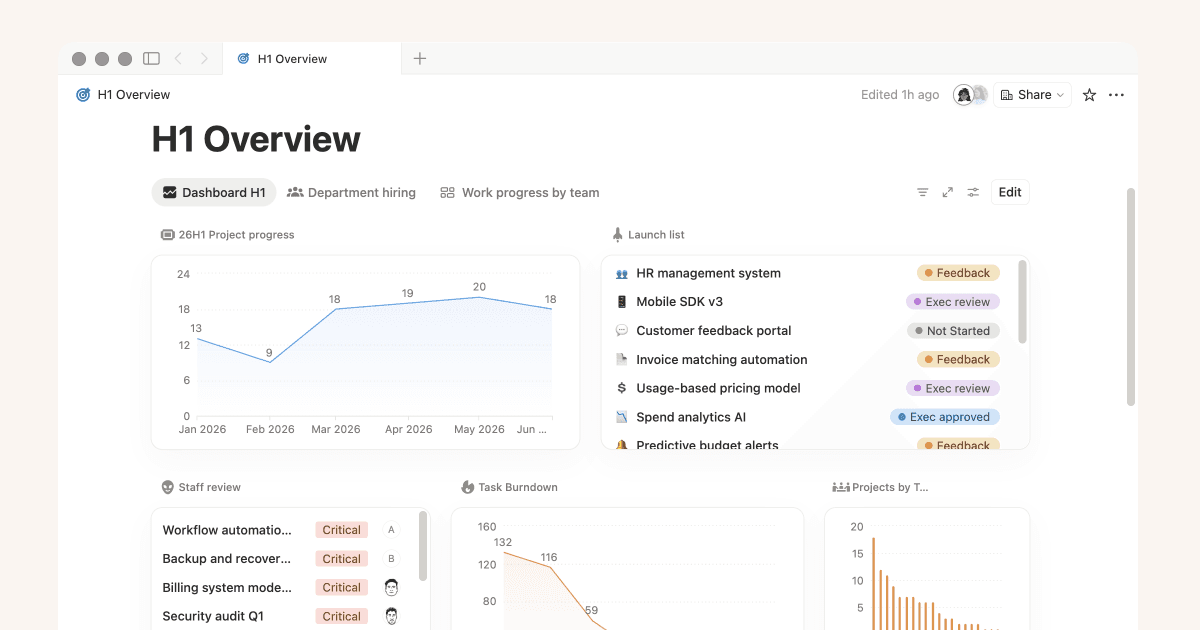Click the icon next to Staff review
The width and height of the screenshot is (1200, 630).
(166, 487)
